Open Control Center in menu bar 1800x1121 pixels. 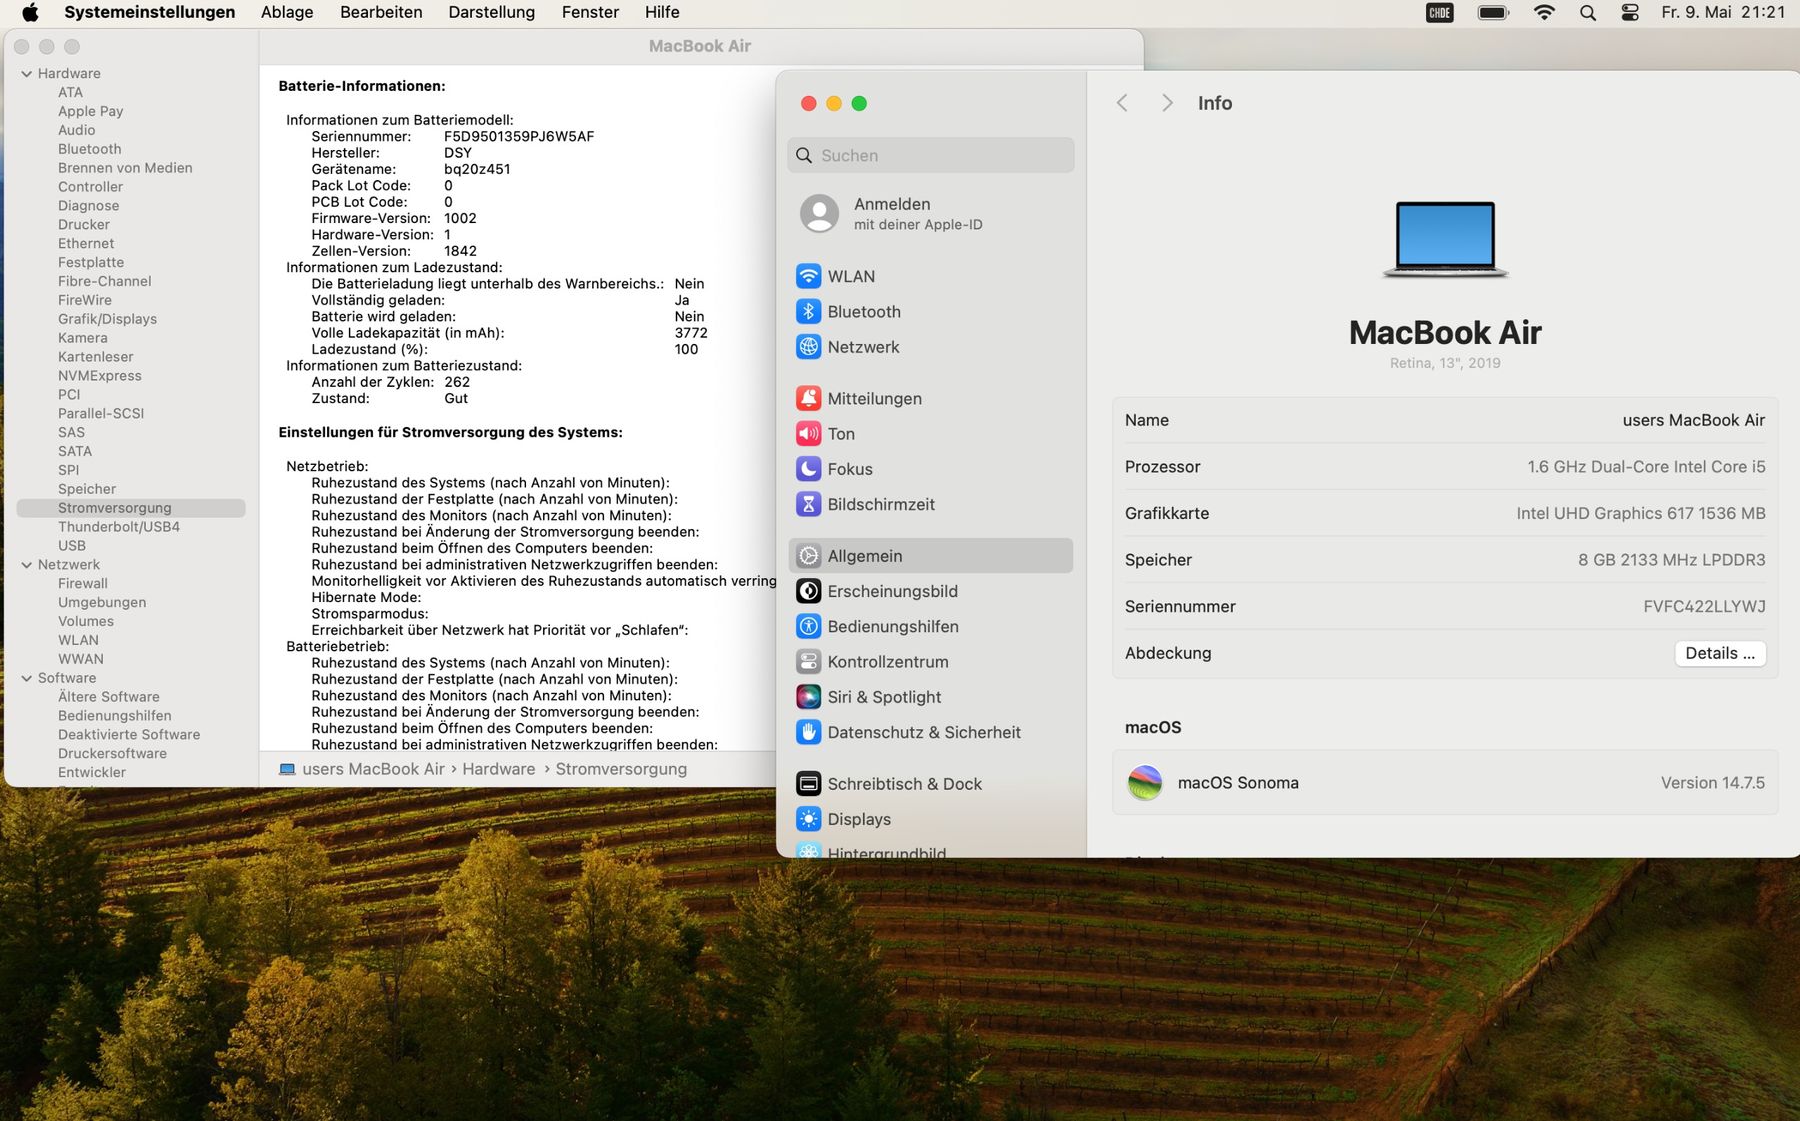pos(1630,12)
